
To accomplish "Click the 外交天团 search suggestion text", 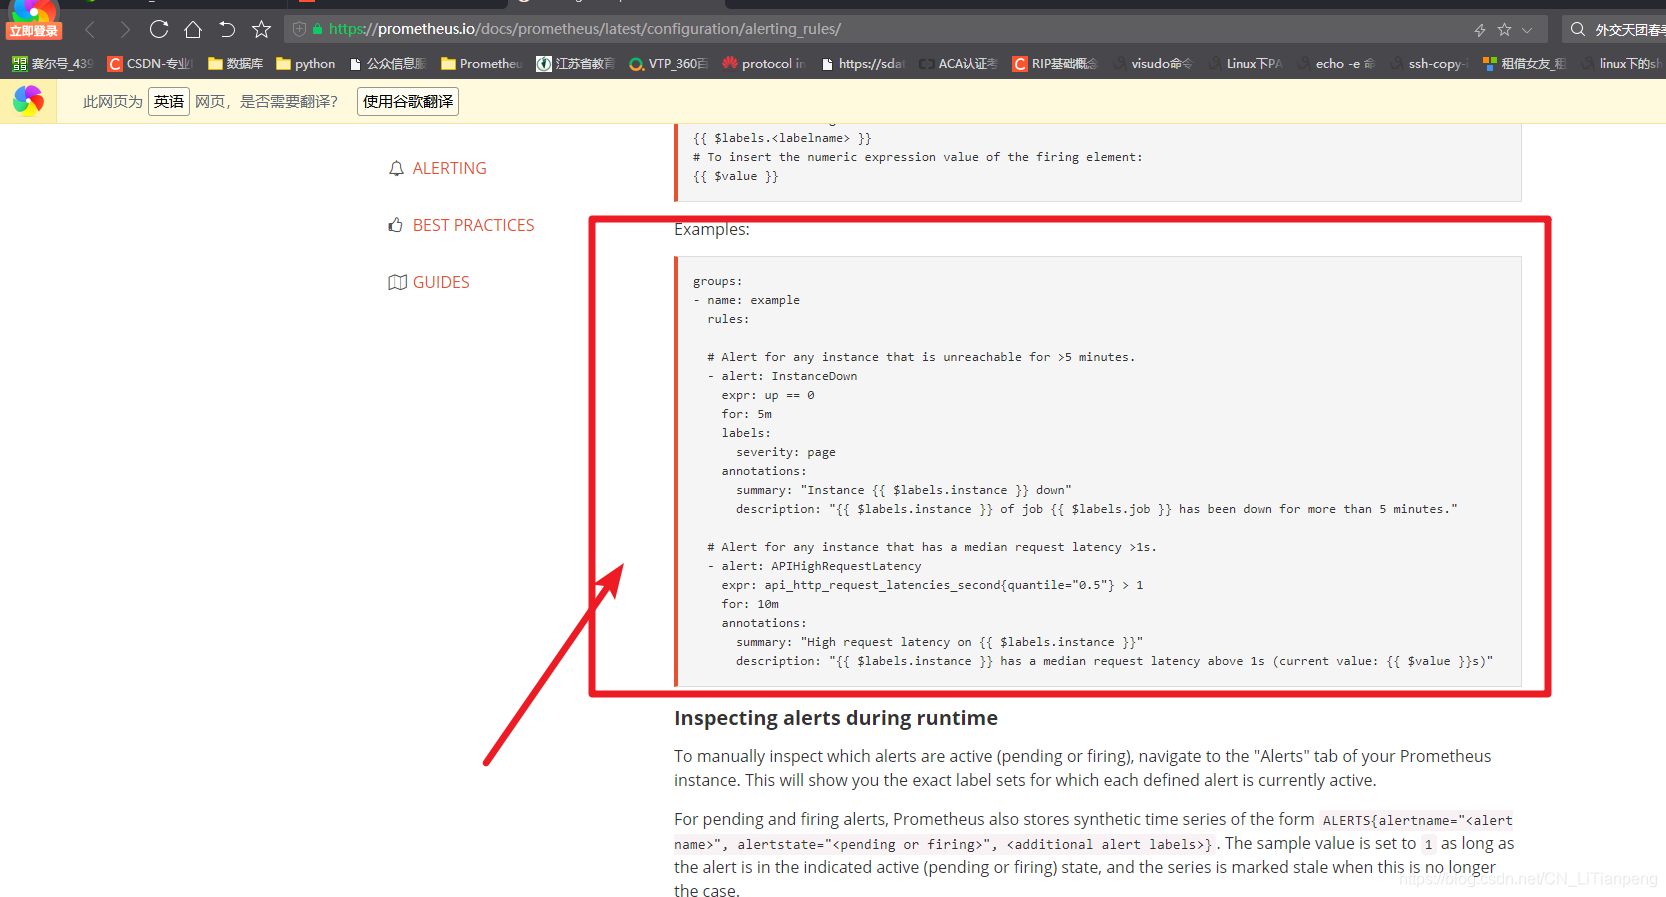I will [1629, 30].
